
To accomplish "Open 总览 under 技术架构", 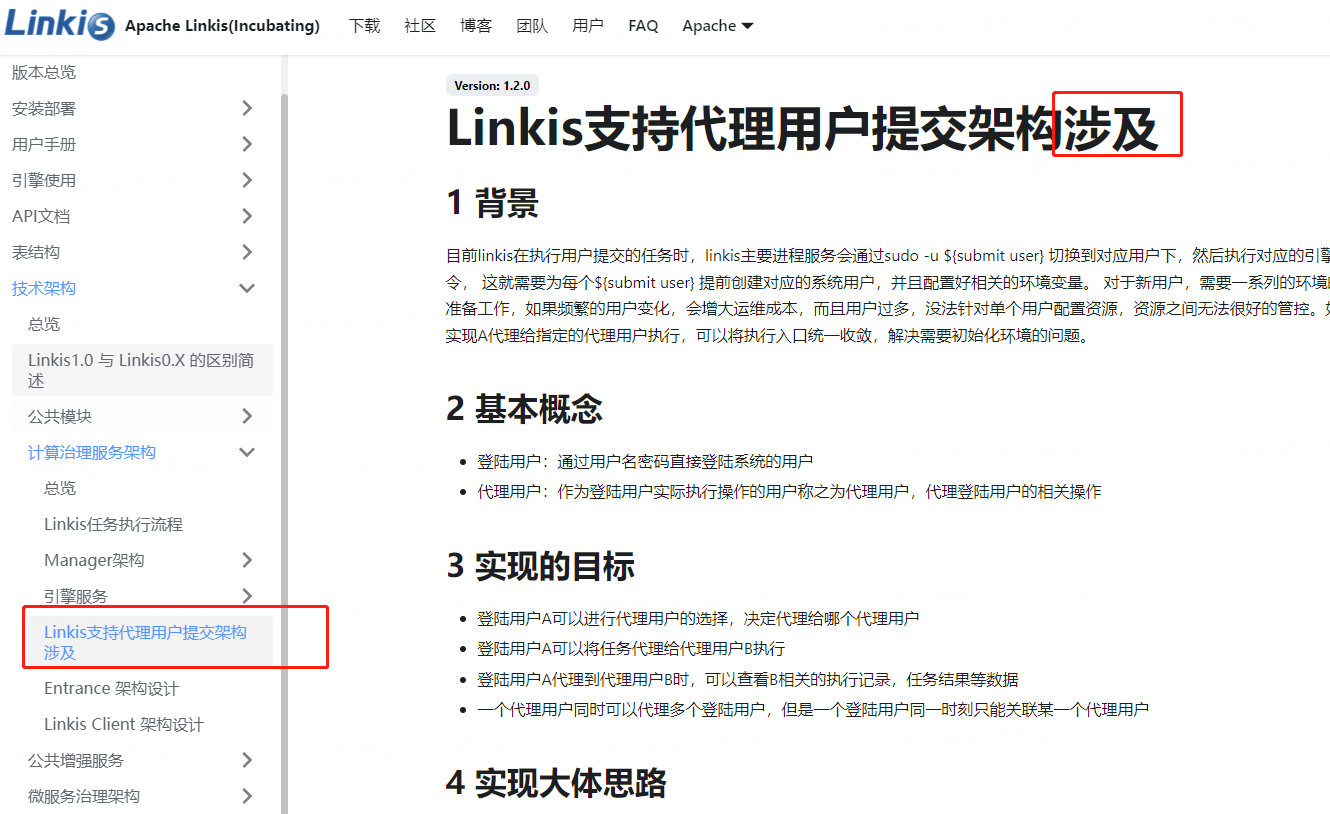I will tap(44, 324).
